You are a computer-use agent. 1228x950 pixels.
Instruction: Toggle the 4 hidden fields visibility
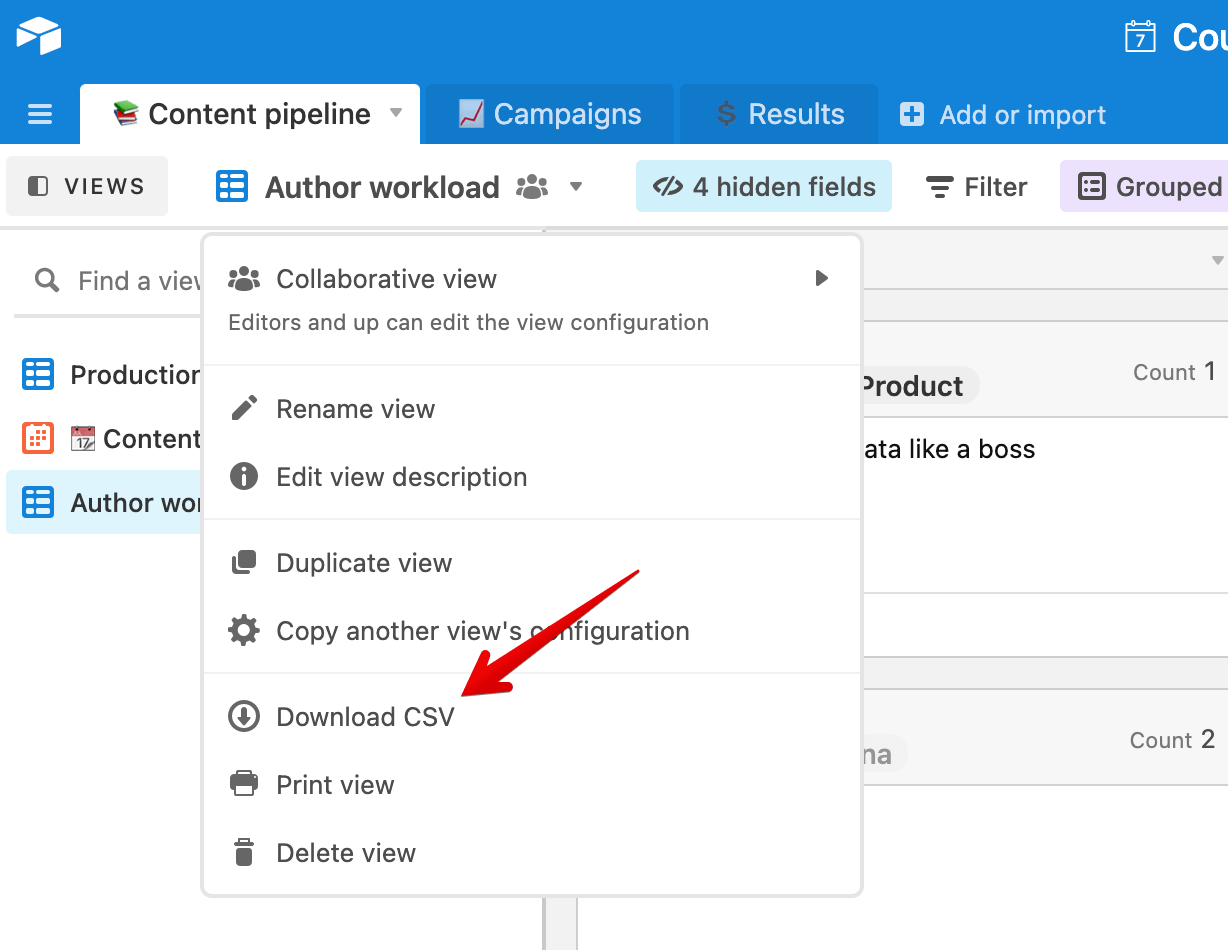[x=763, y=186]
